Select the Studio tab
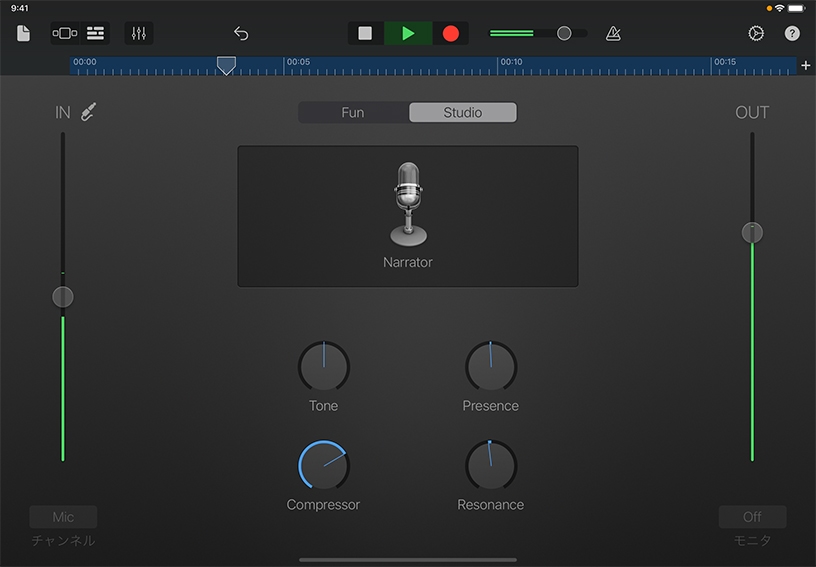Screen dimensions: 816x567 click(463, 112)
